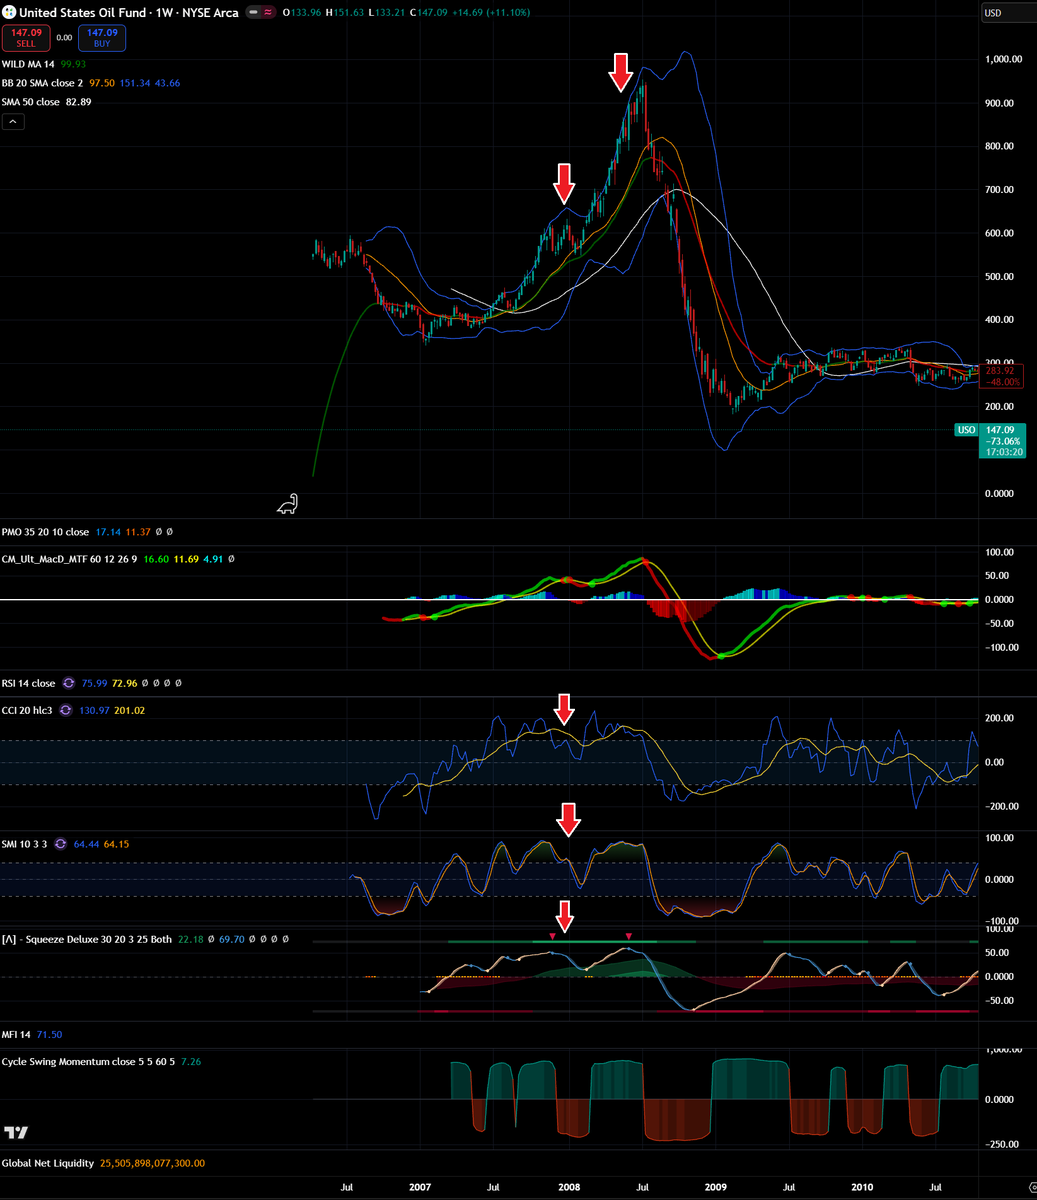Select the CCI 20 hlc3 legend label
The width and height of the screenshot is (1037, 1200).
coord(27,710)
